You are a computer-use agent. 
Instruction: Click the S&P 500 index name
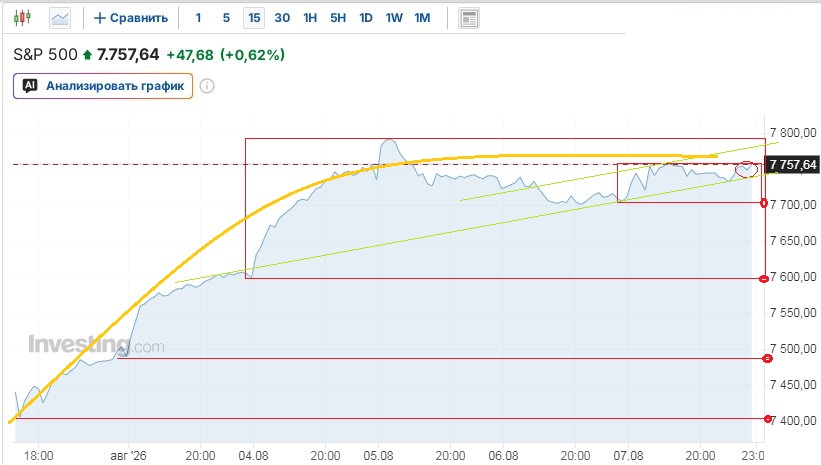tap(45, 54)
